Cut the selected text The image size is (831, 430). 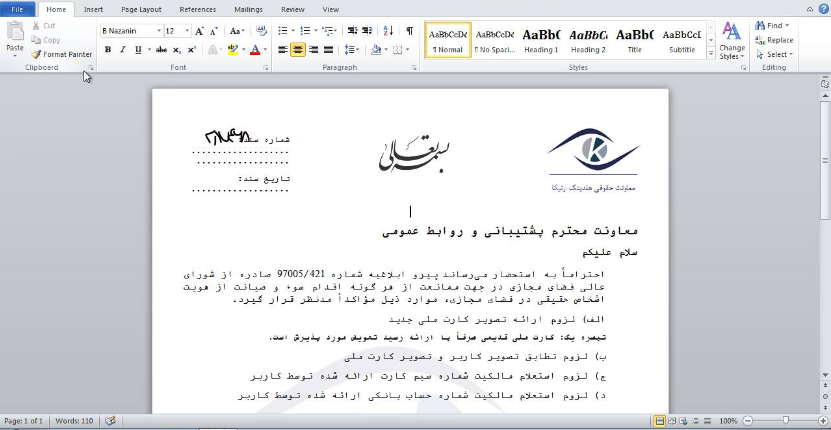click(x=43, y=25)
